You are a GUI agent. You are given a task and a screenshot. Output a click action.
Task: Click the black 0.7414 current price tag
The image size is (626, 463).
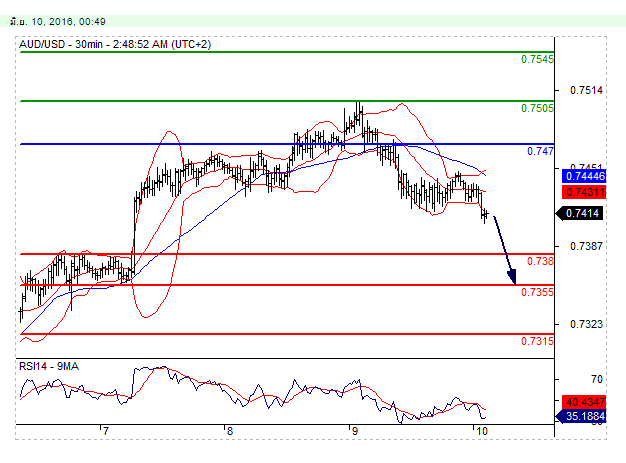(579, 214)
